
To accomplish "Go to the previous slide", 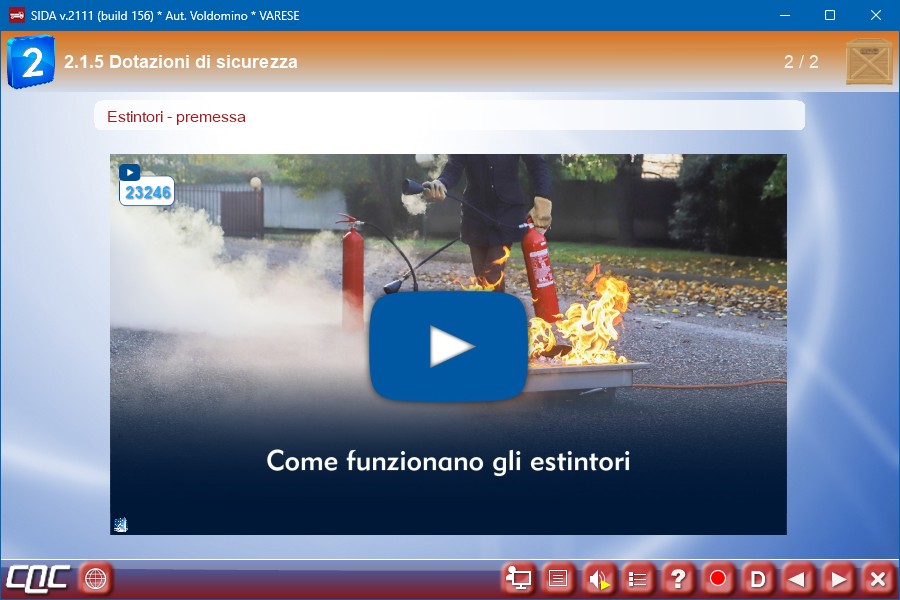I will tap(797, 578).
